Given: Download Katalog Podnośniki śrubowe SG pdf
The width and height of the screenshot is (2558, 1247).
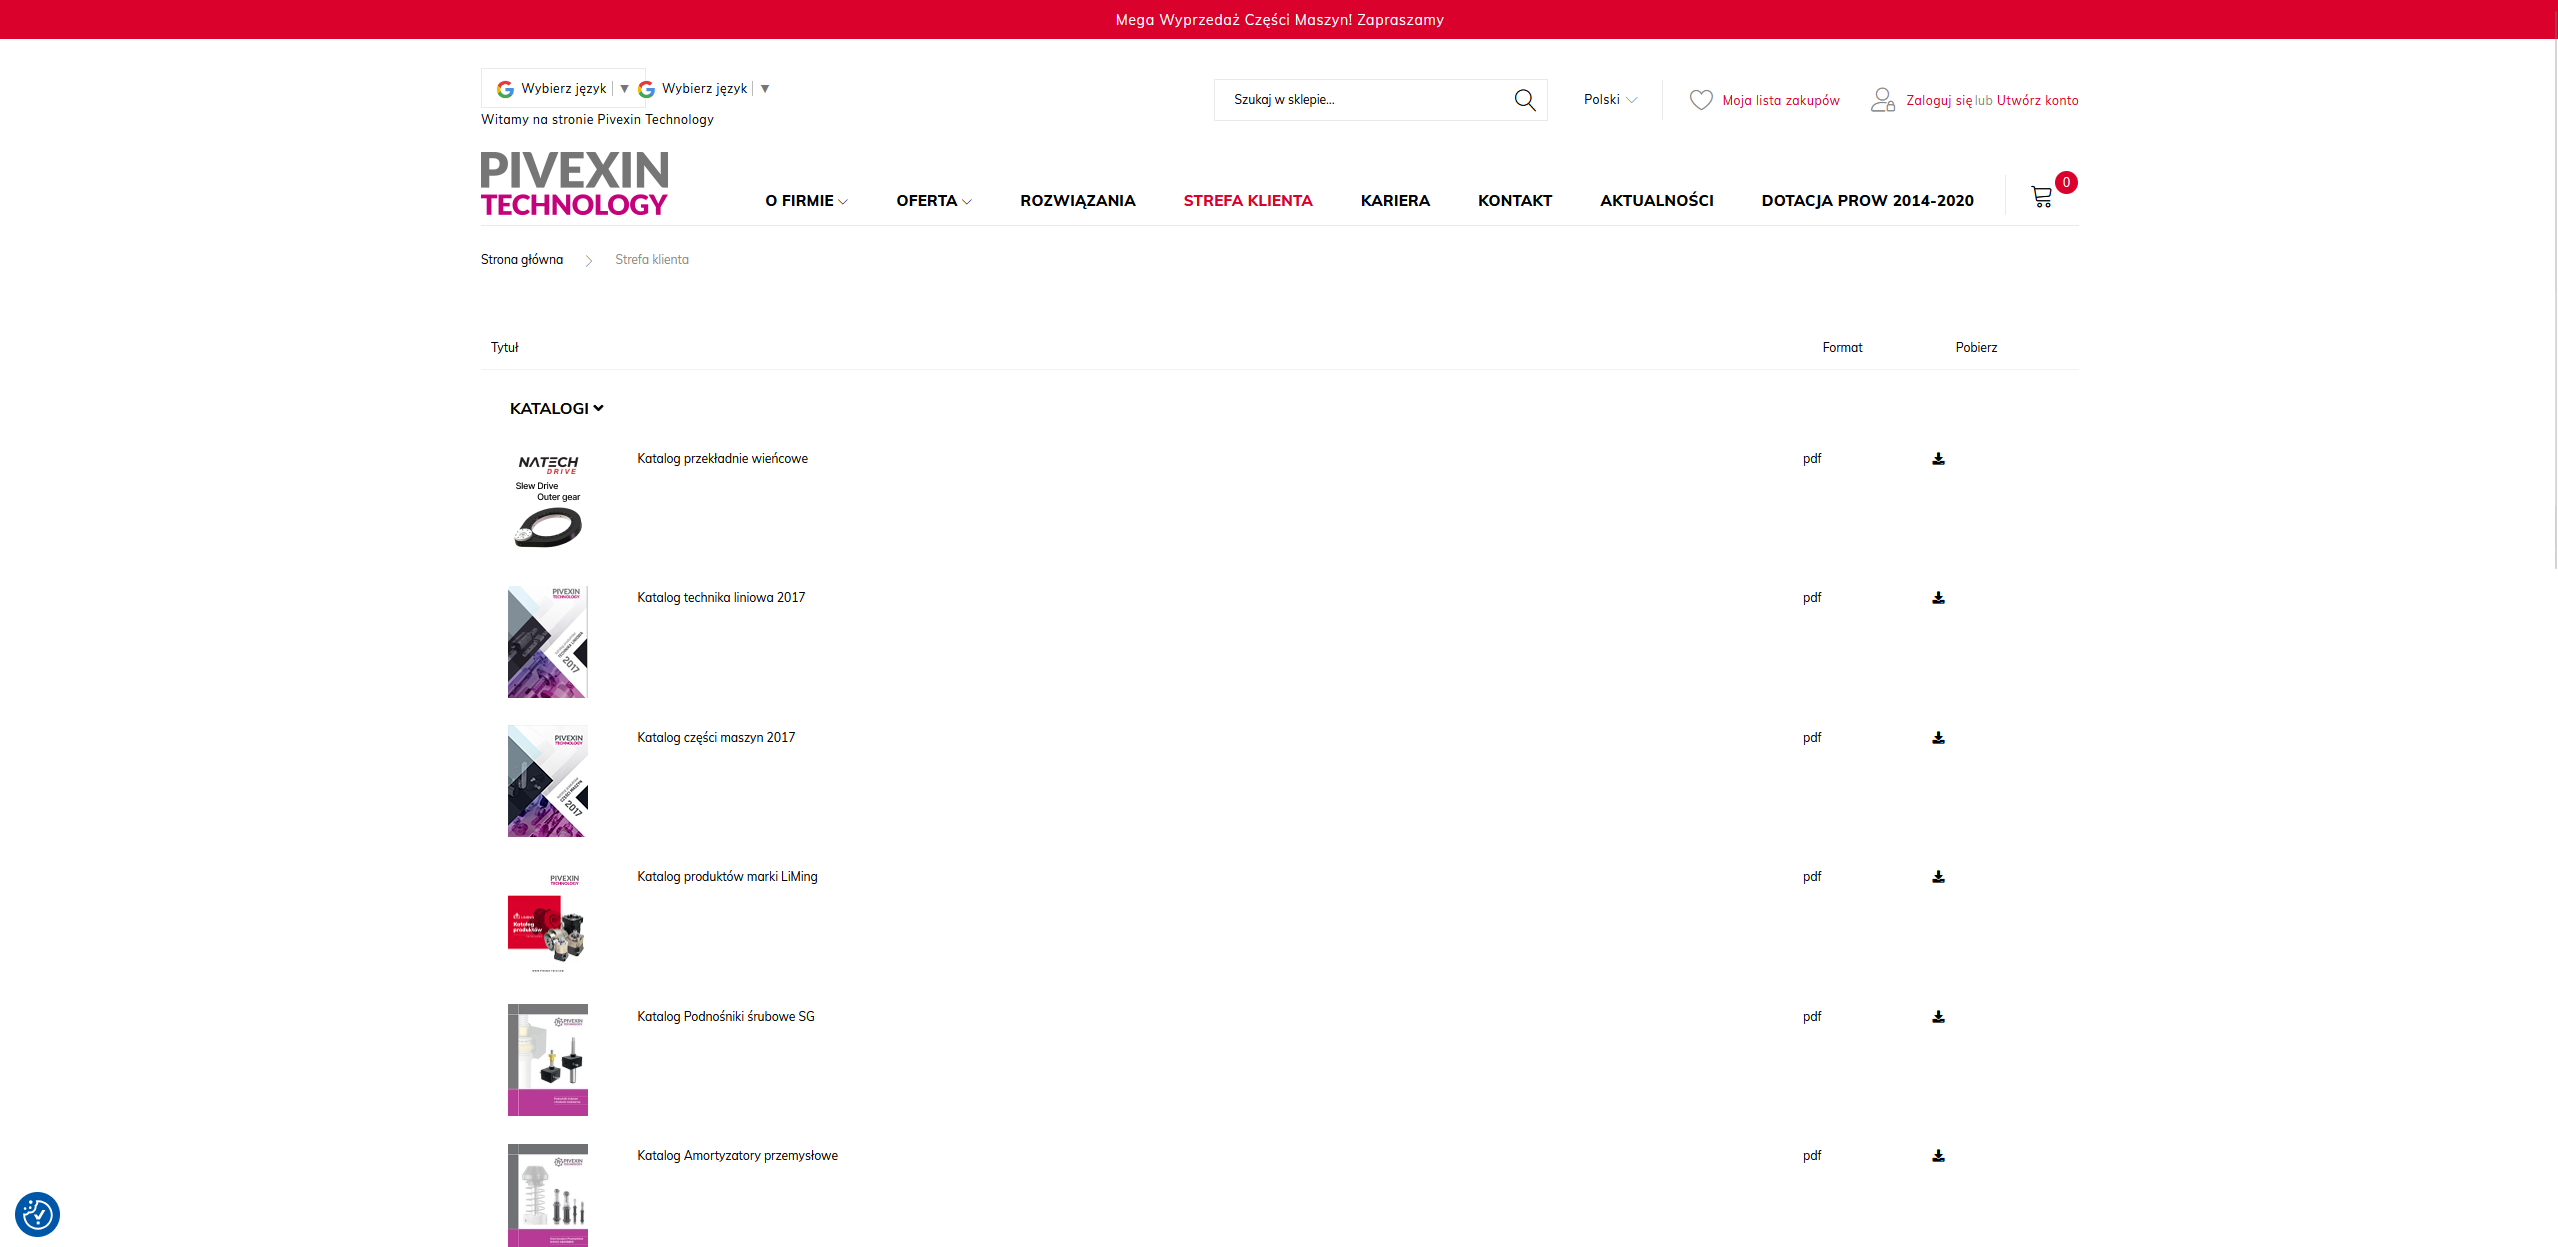Looking at the screenshot, I should click(x=1938, y=1017).
